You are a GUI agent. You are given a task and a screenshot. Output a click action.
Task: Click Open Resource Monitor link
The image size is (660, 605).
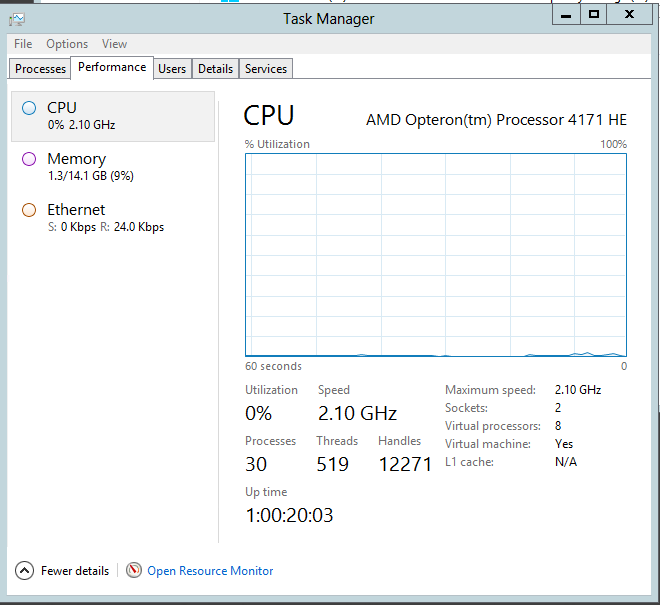point(210,571)
